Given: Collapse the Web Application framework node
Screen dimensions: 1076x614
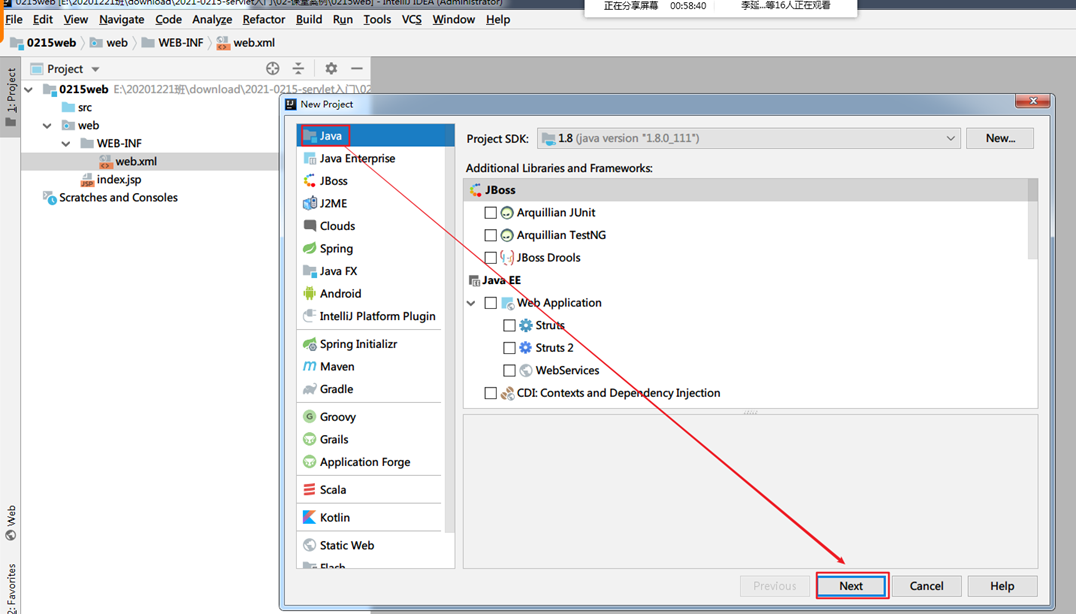Looking at the screenshot, I should (x=471, y=303).
